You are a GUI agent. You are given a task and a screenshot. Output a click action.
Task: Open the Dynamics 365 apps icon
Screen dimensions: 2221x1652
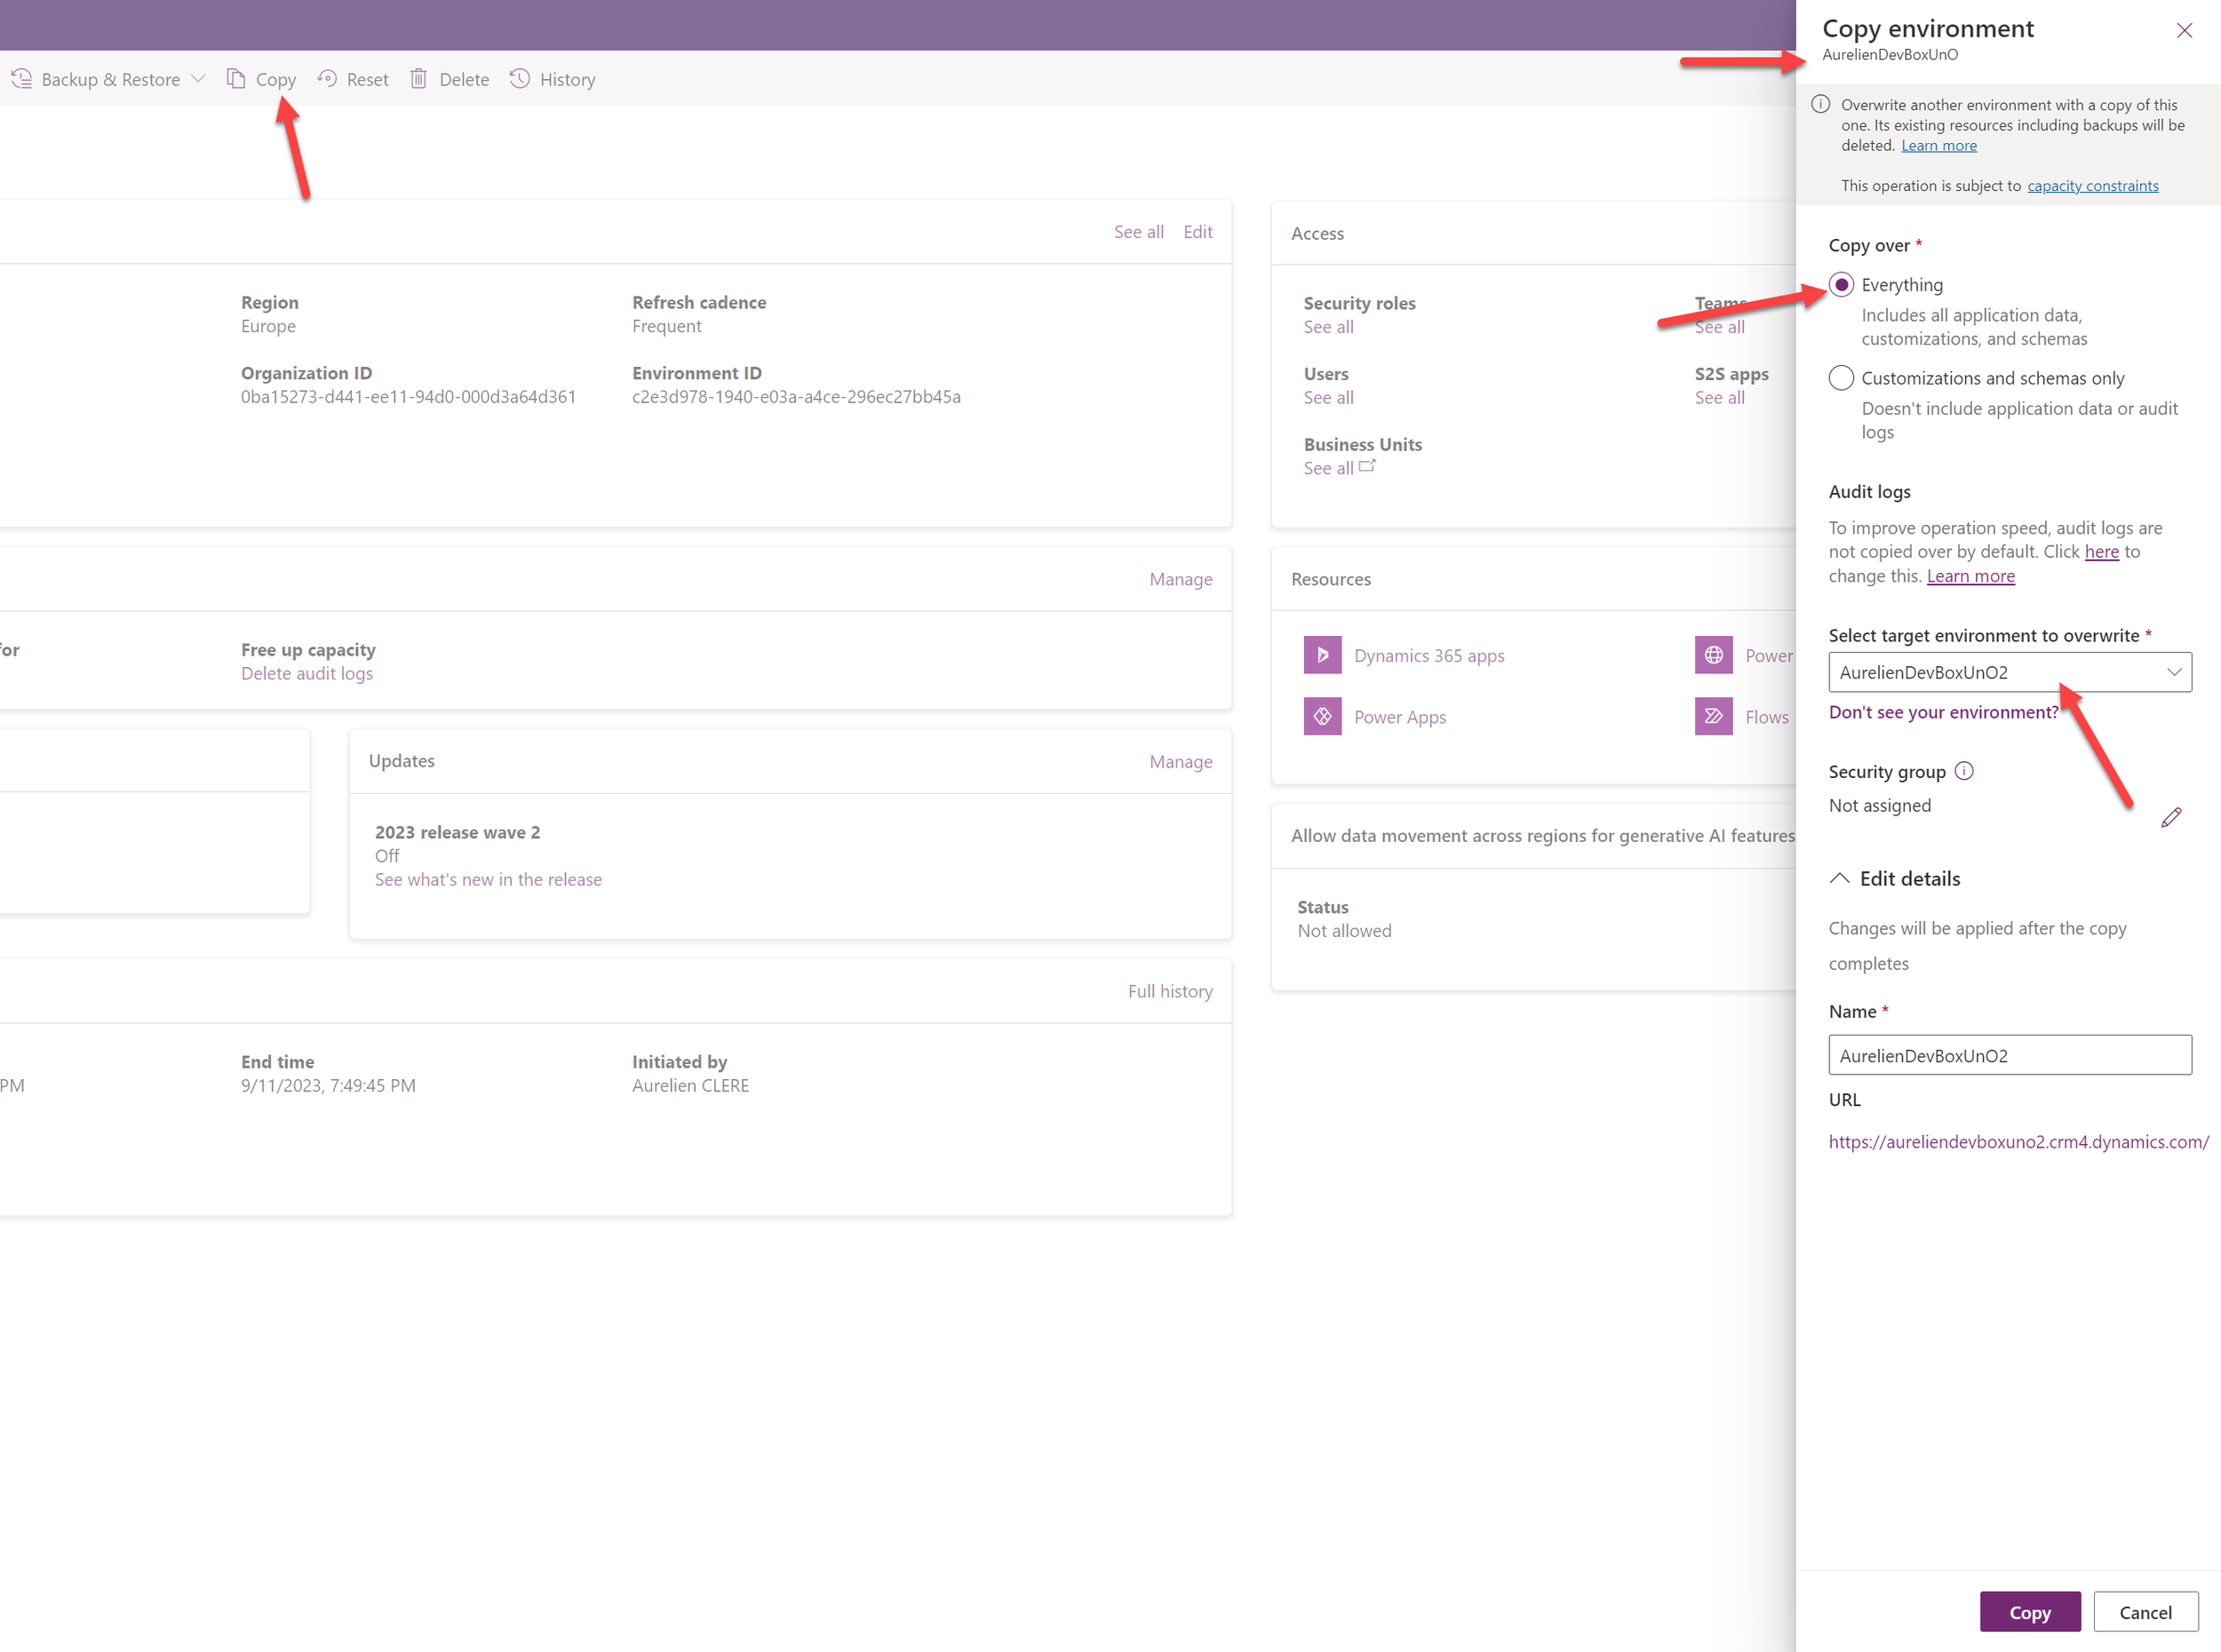(1322, 655)
